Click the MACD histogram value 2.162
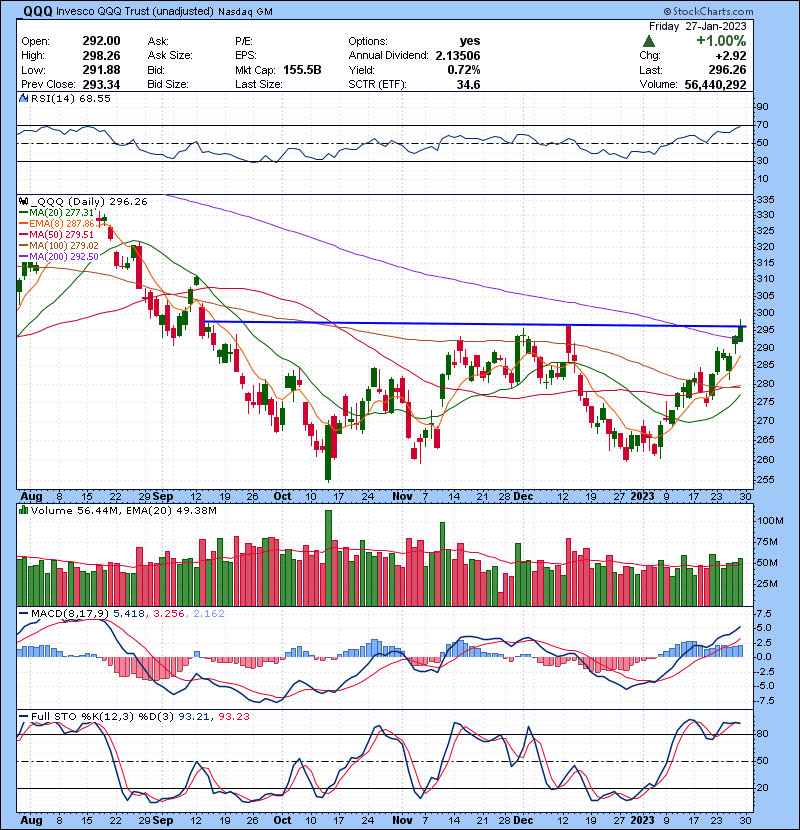The width and height of the screenshot is (800, 830). (209, 614)
